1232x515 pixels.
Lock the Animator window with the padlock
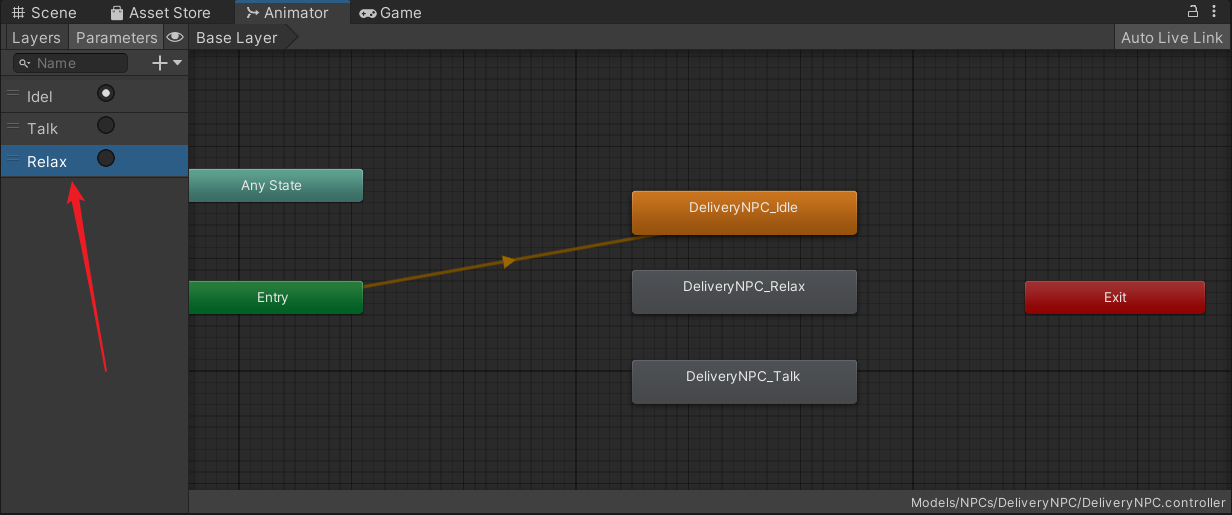pyautogui.click(x=1192, y=12)
